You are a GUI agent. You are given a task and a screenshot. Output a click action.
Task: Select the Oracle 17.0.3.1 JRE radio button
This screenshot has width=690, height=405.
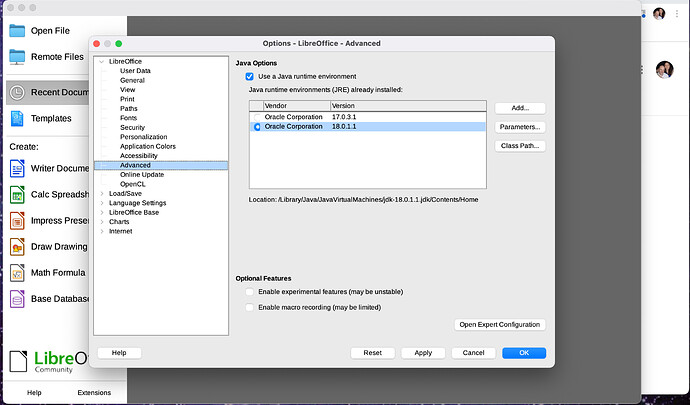point(257,117)
